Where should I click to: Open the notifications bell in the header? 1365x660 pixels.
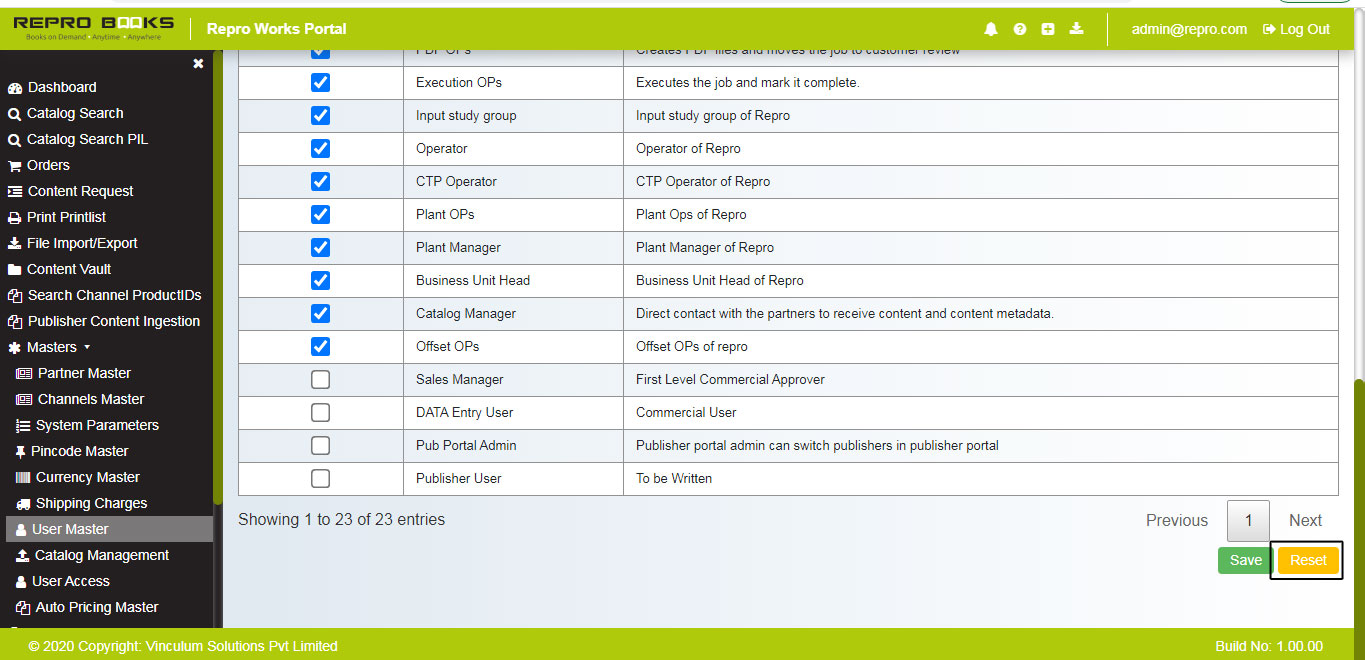[x=991, y=29]
